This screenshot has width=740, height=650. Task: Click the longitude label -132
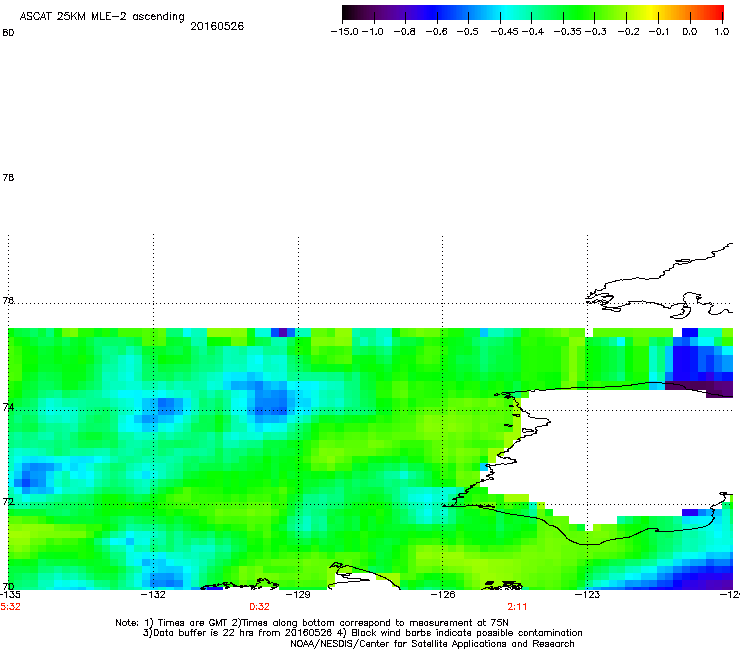153,595
